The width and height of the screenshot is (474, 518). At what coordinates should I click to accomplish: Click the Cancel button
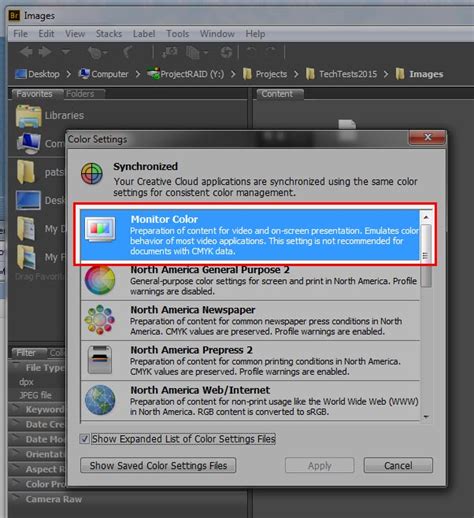tap(398, 465)
